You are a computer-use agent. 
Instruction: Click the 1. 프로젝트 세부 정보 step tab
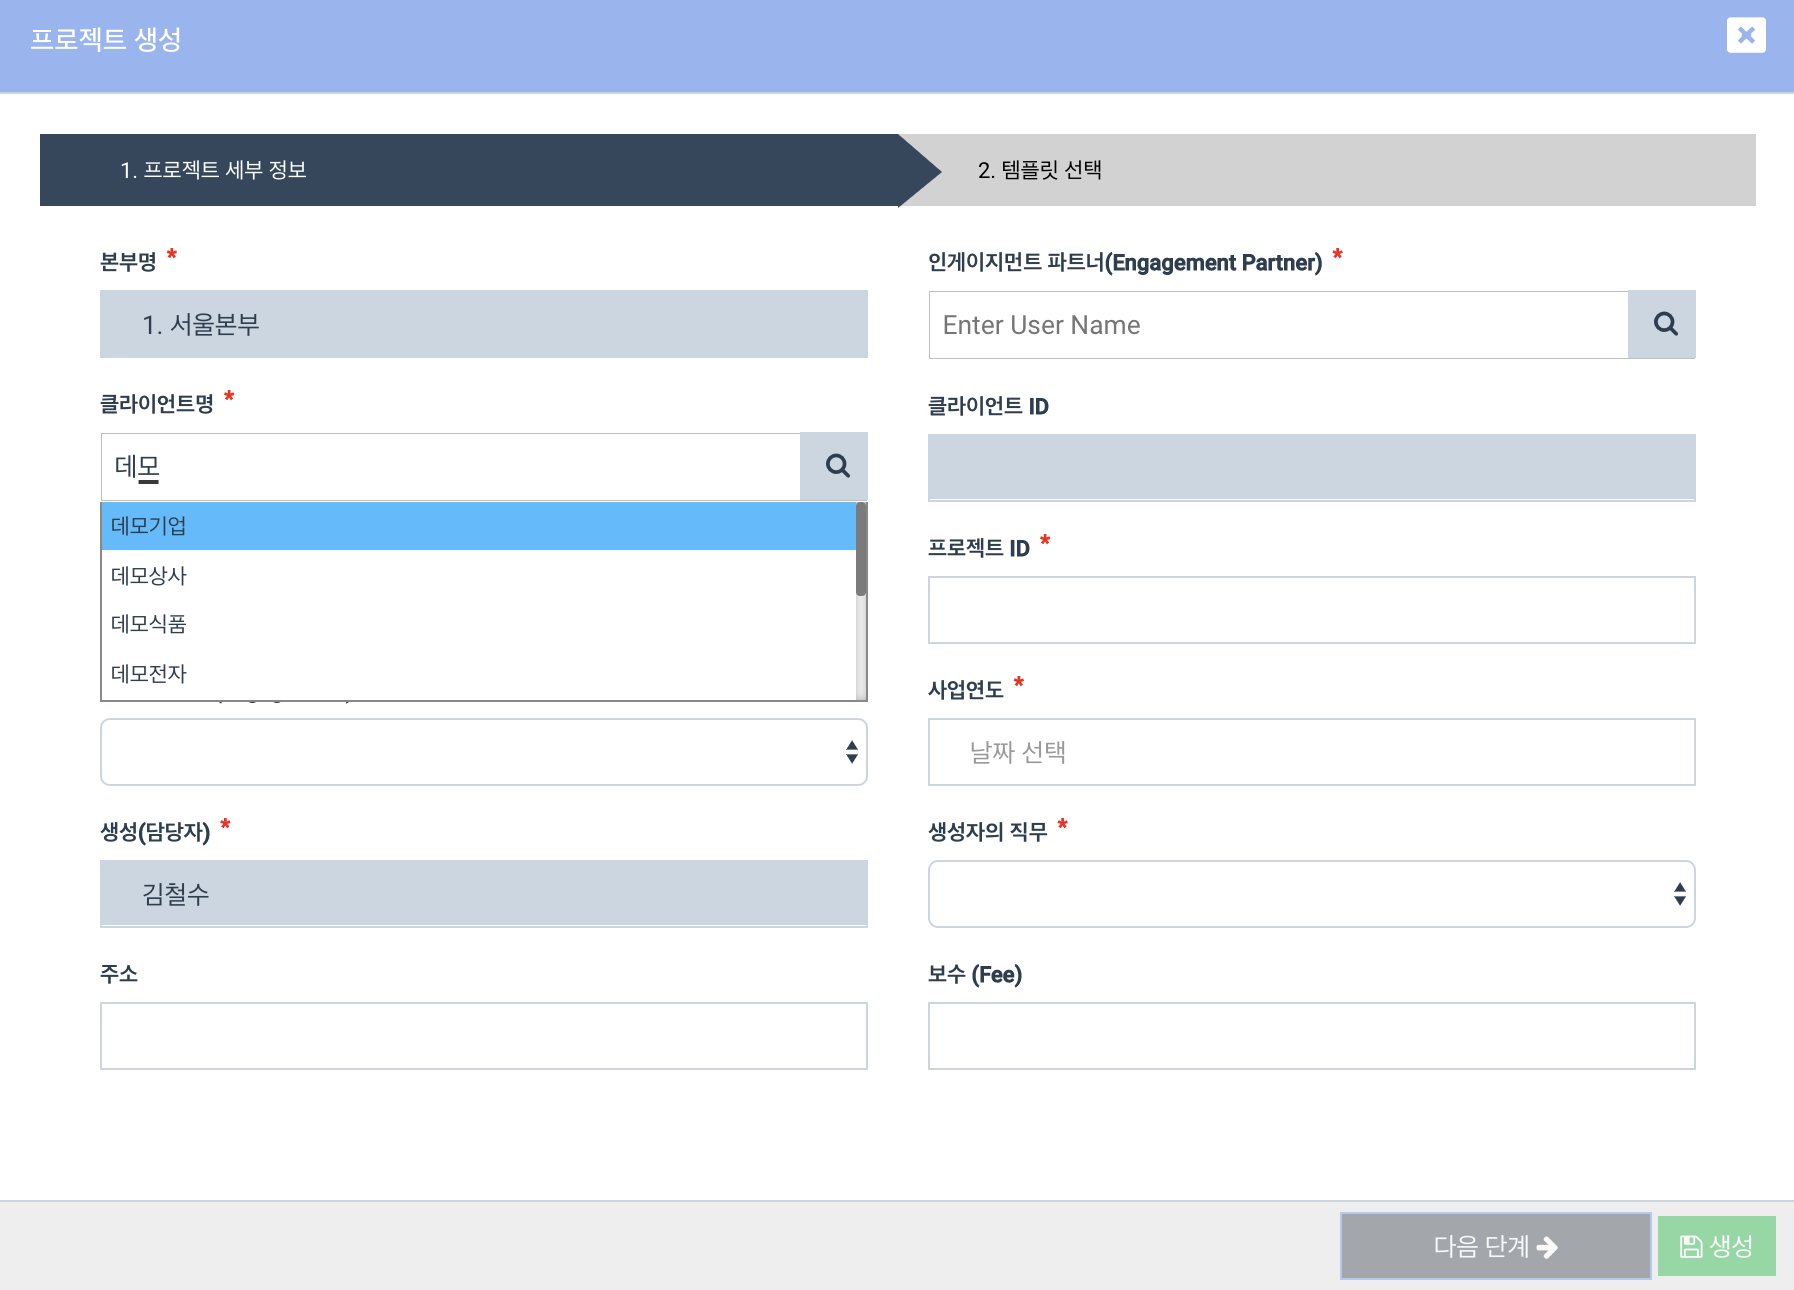pos(215,170)
